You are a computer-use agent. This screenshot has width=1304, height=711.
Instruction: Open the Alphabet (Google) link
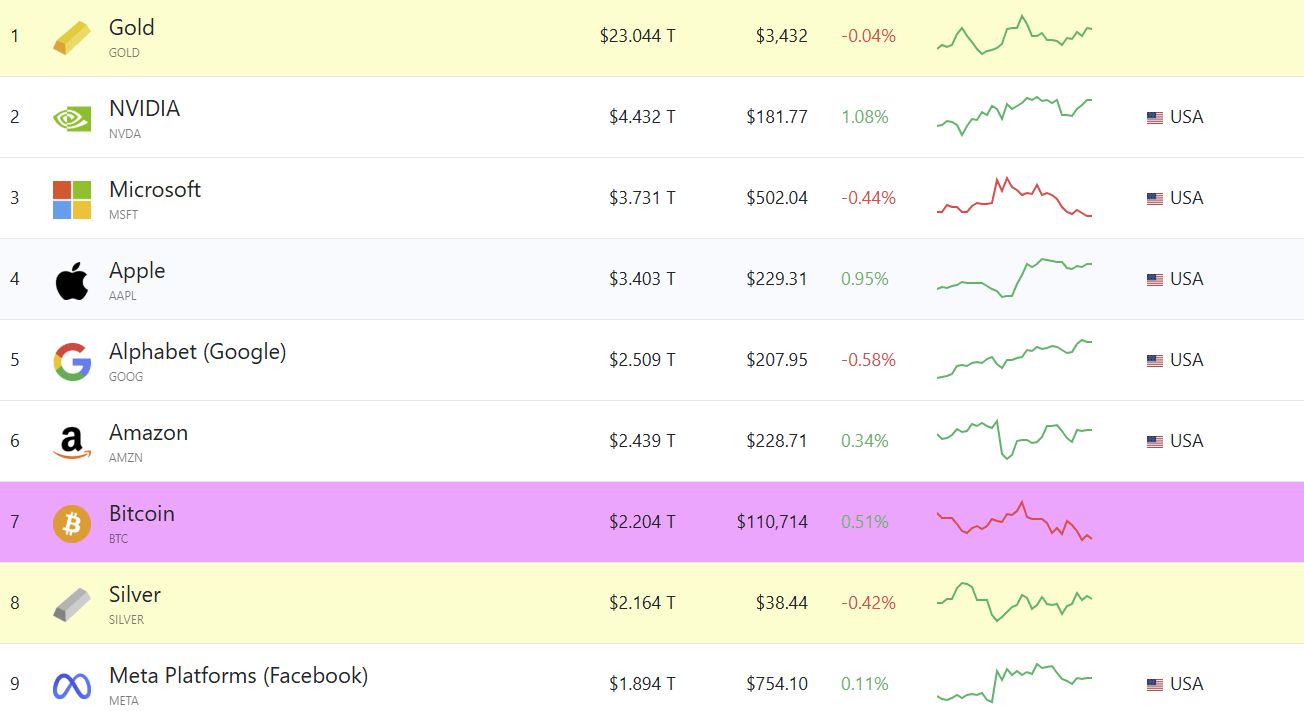[197, 352]
